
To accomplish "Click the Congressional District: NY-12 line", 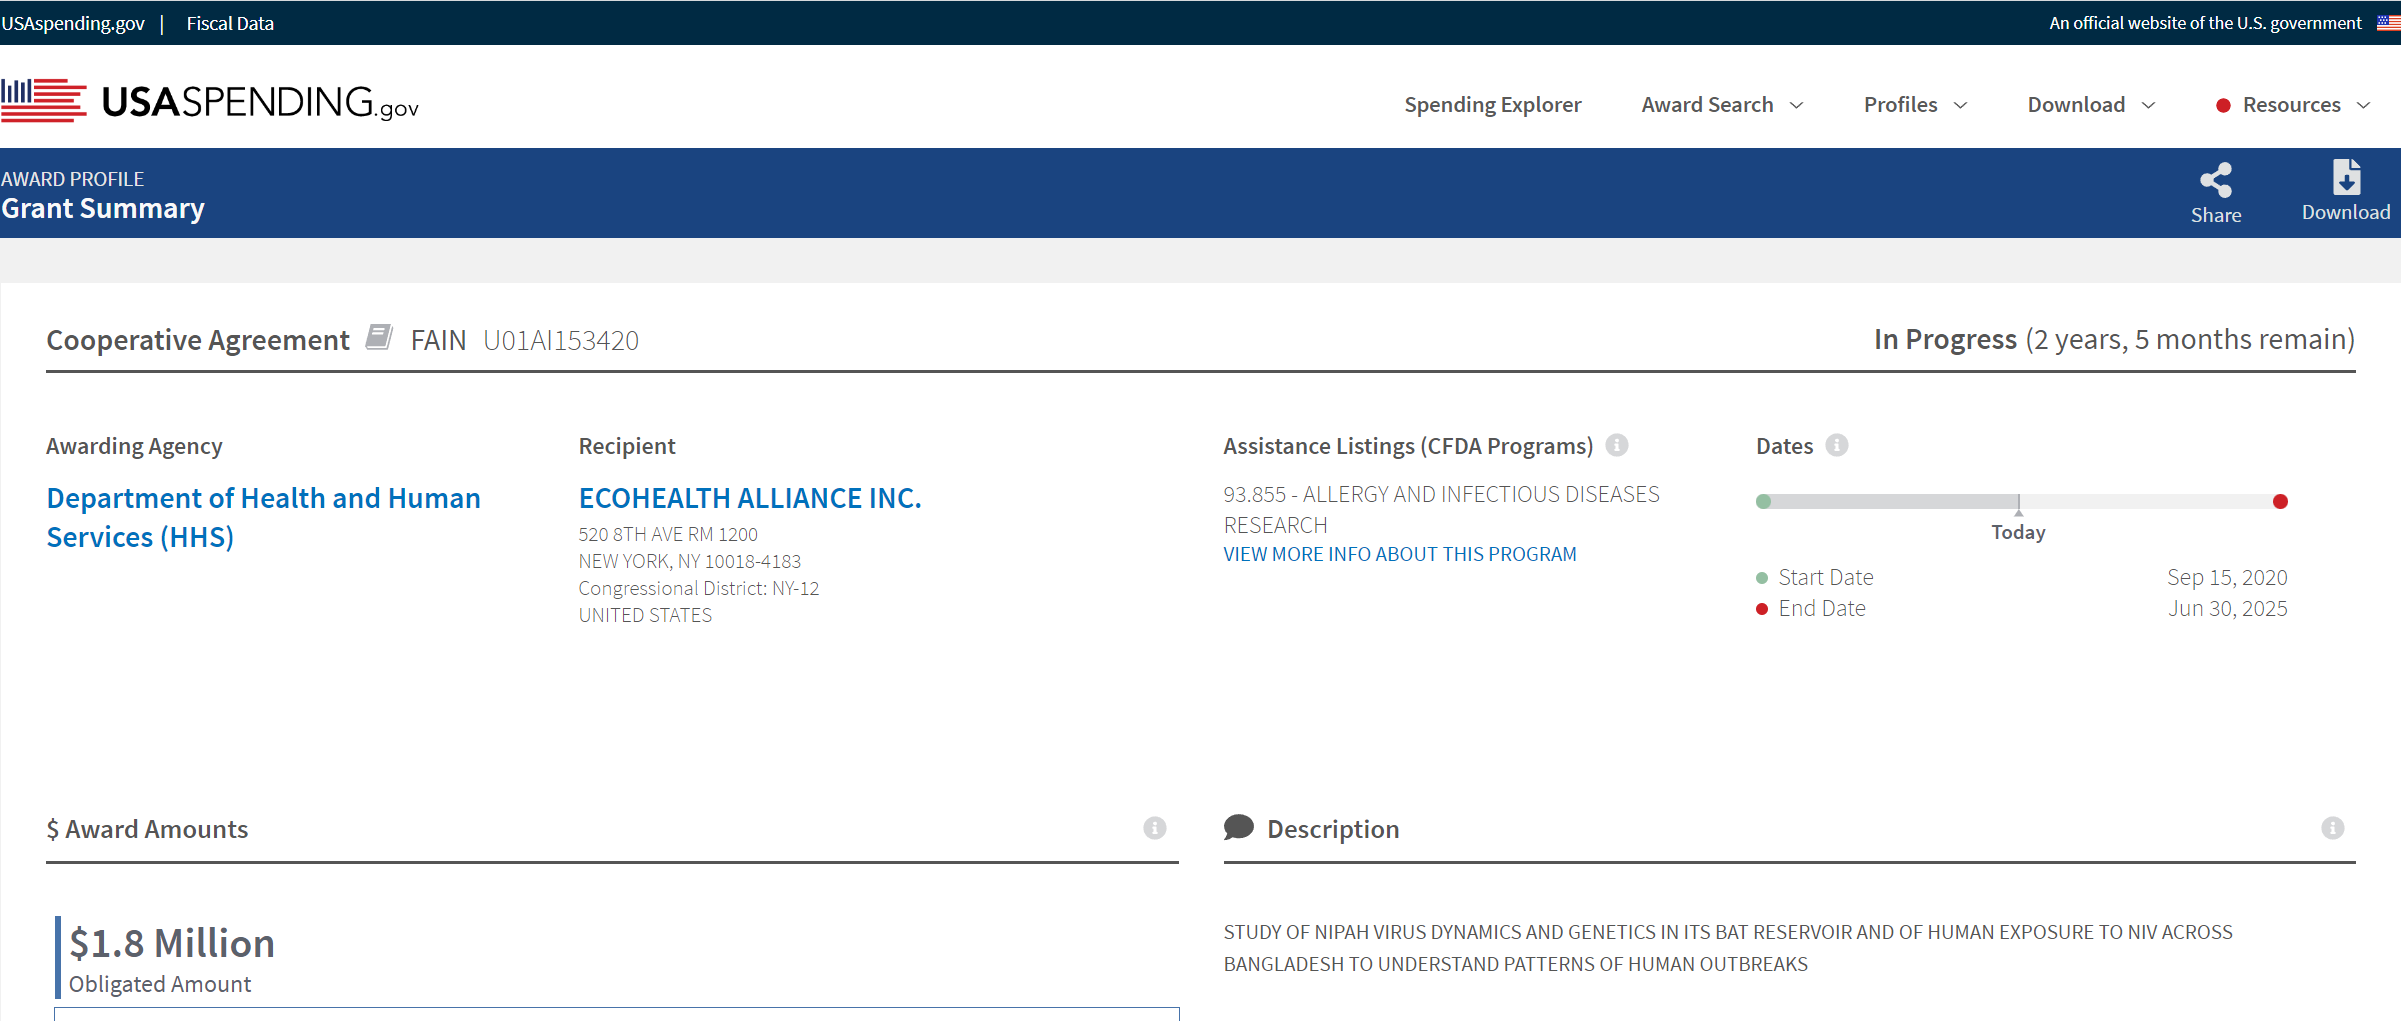I will pyautogui.click(x=698, y=588).
